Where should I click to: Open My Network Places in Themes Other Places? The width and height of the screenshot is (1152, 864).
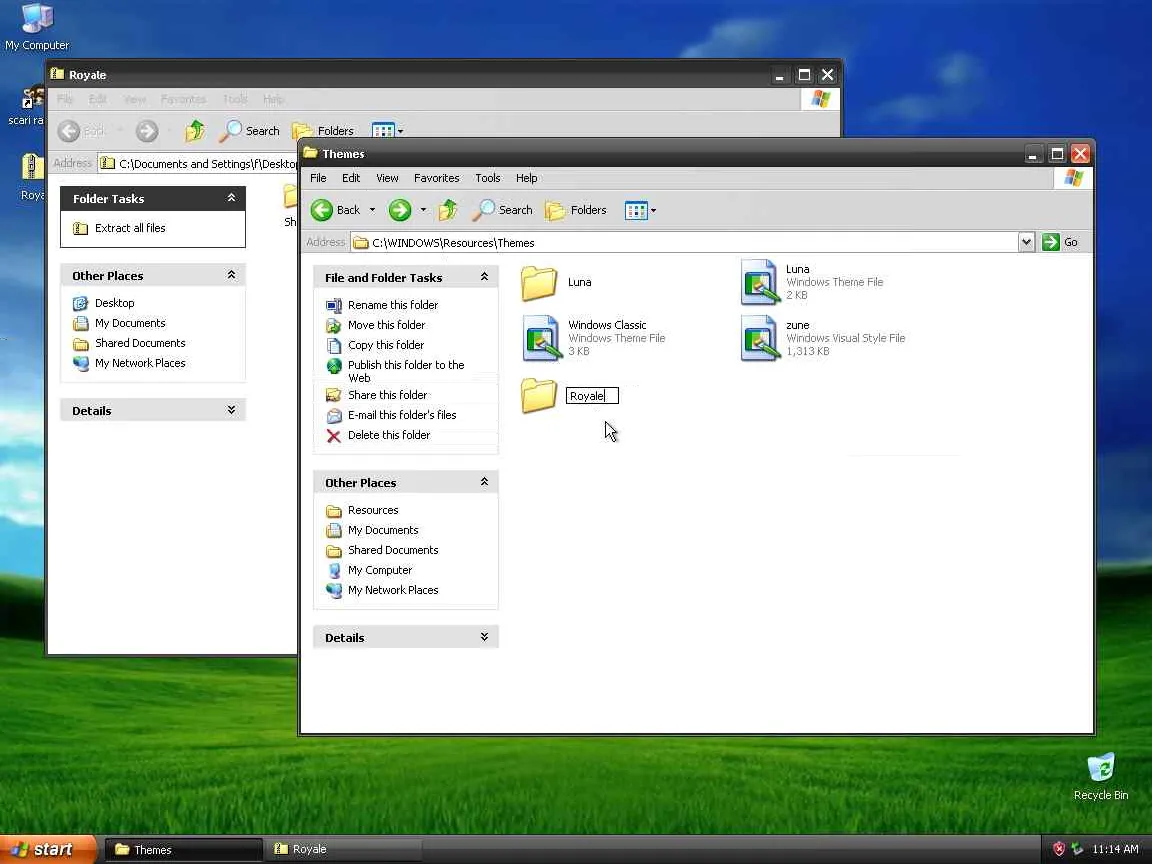pos(393,590)
